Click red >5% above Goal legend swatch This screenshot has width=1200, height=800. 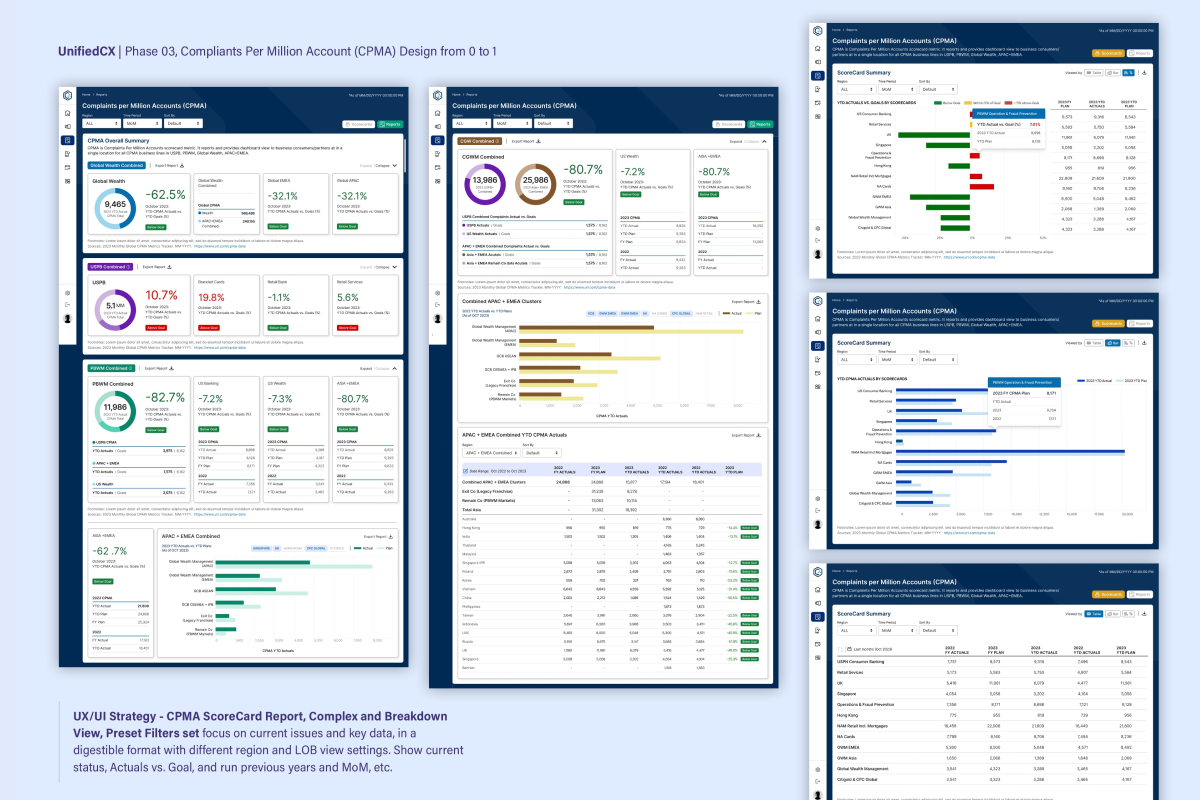(1008, 103)
